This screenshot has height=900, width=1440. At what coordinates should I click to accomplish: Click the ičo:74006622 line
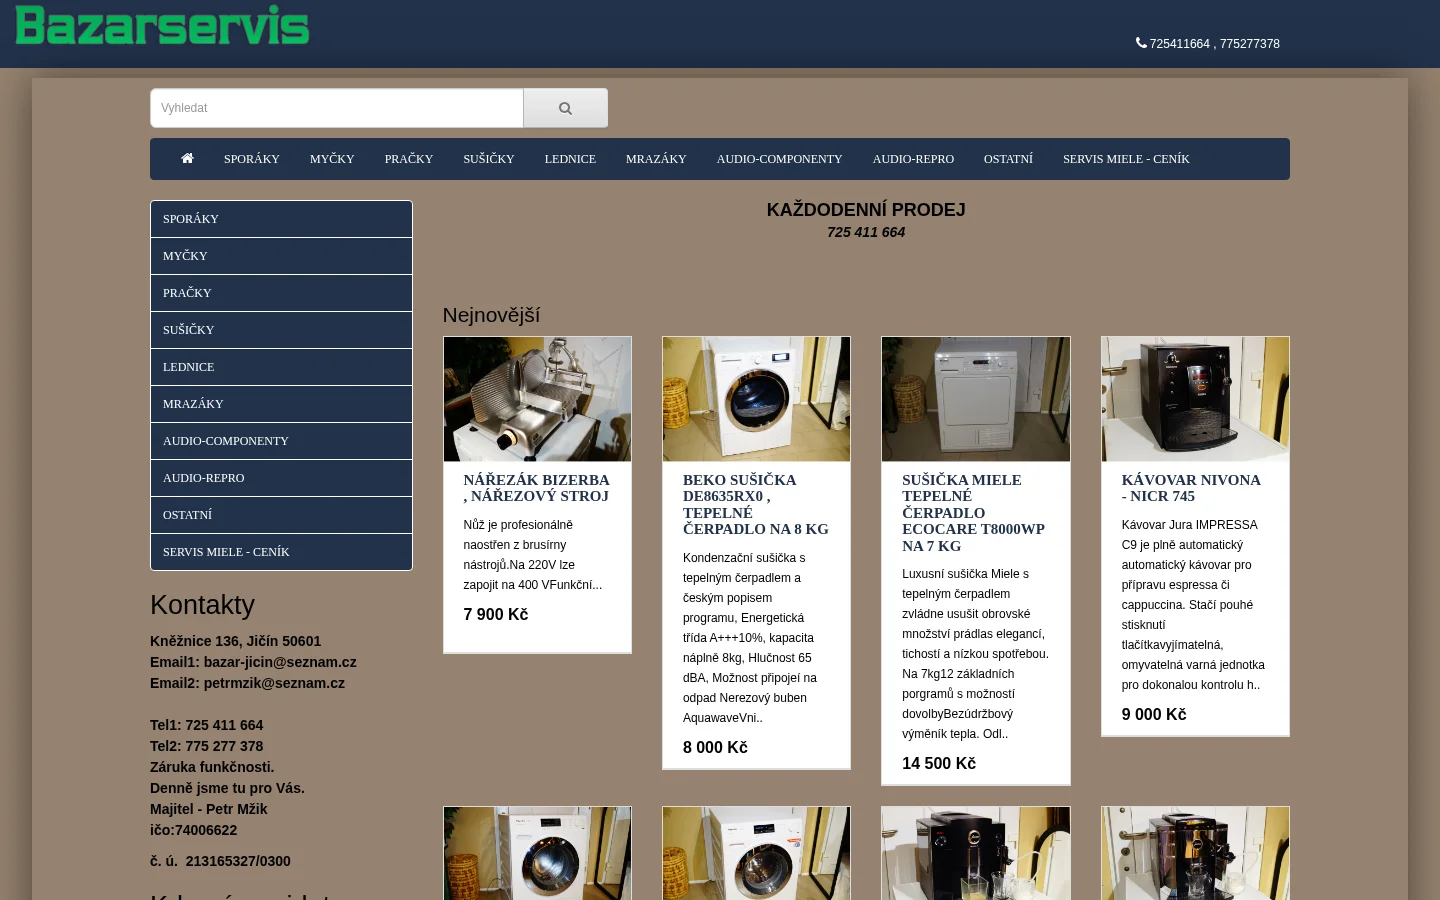click(x=194, y=830)
